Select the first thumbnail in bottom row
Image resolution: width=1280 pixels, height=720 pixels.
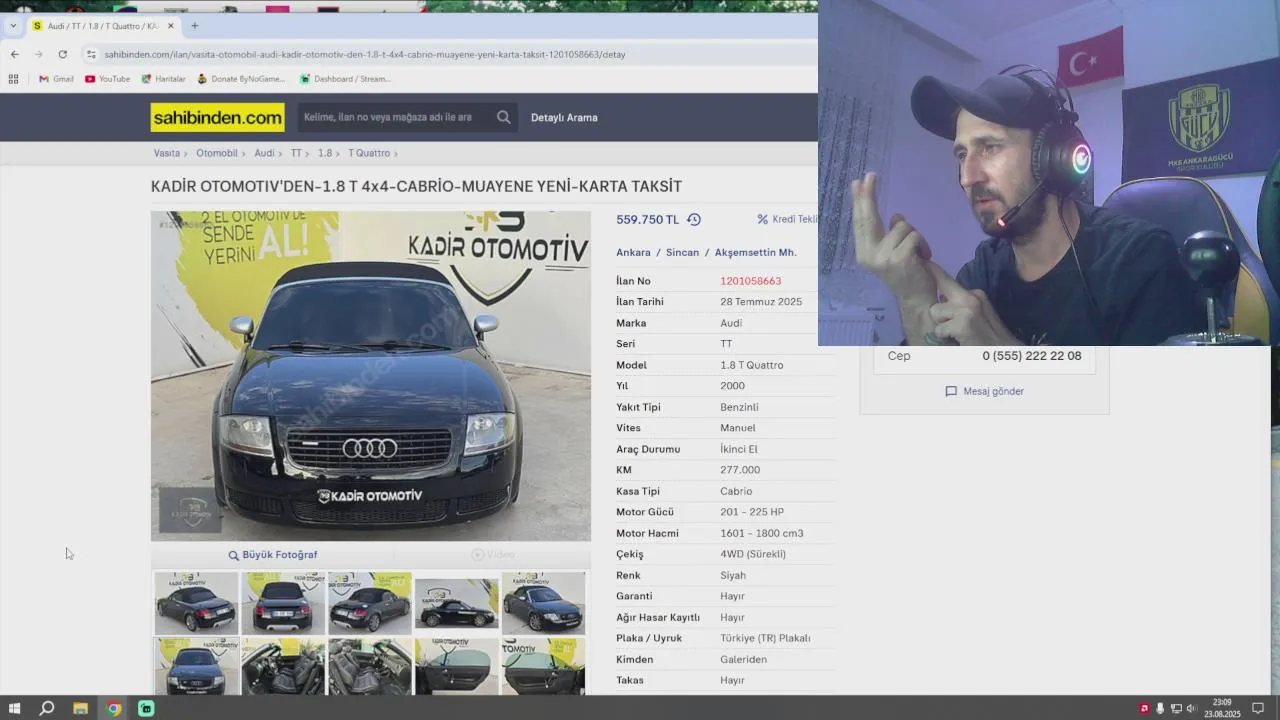click(196, 666)
